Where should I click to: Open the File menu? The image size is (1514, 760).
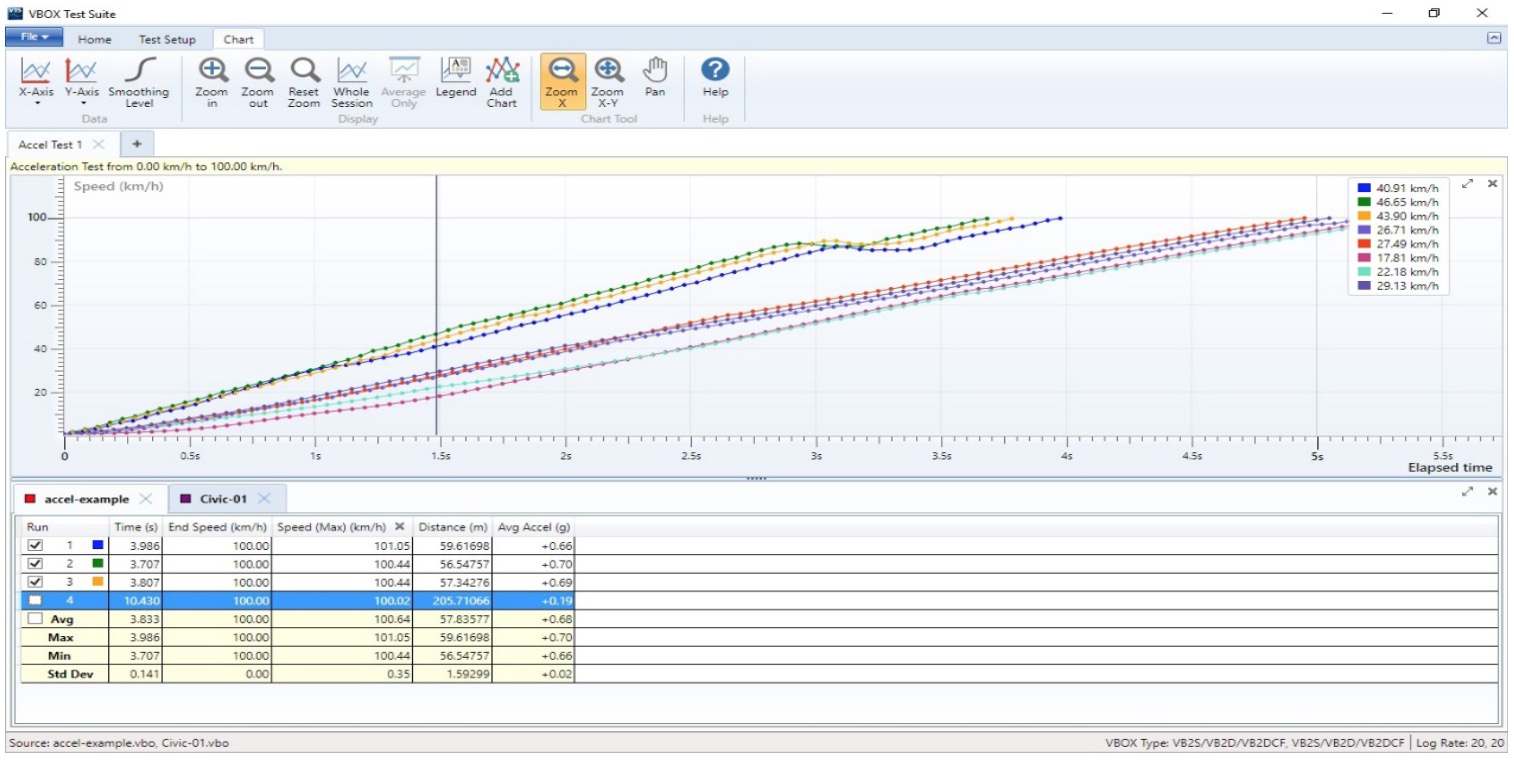coord(34,37)
